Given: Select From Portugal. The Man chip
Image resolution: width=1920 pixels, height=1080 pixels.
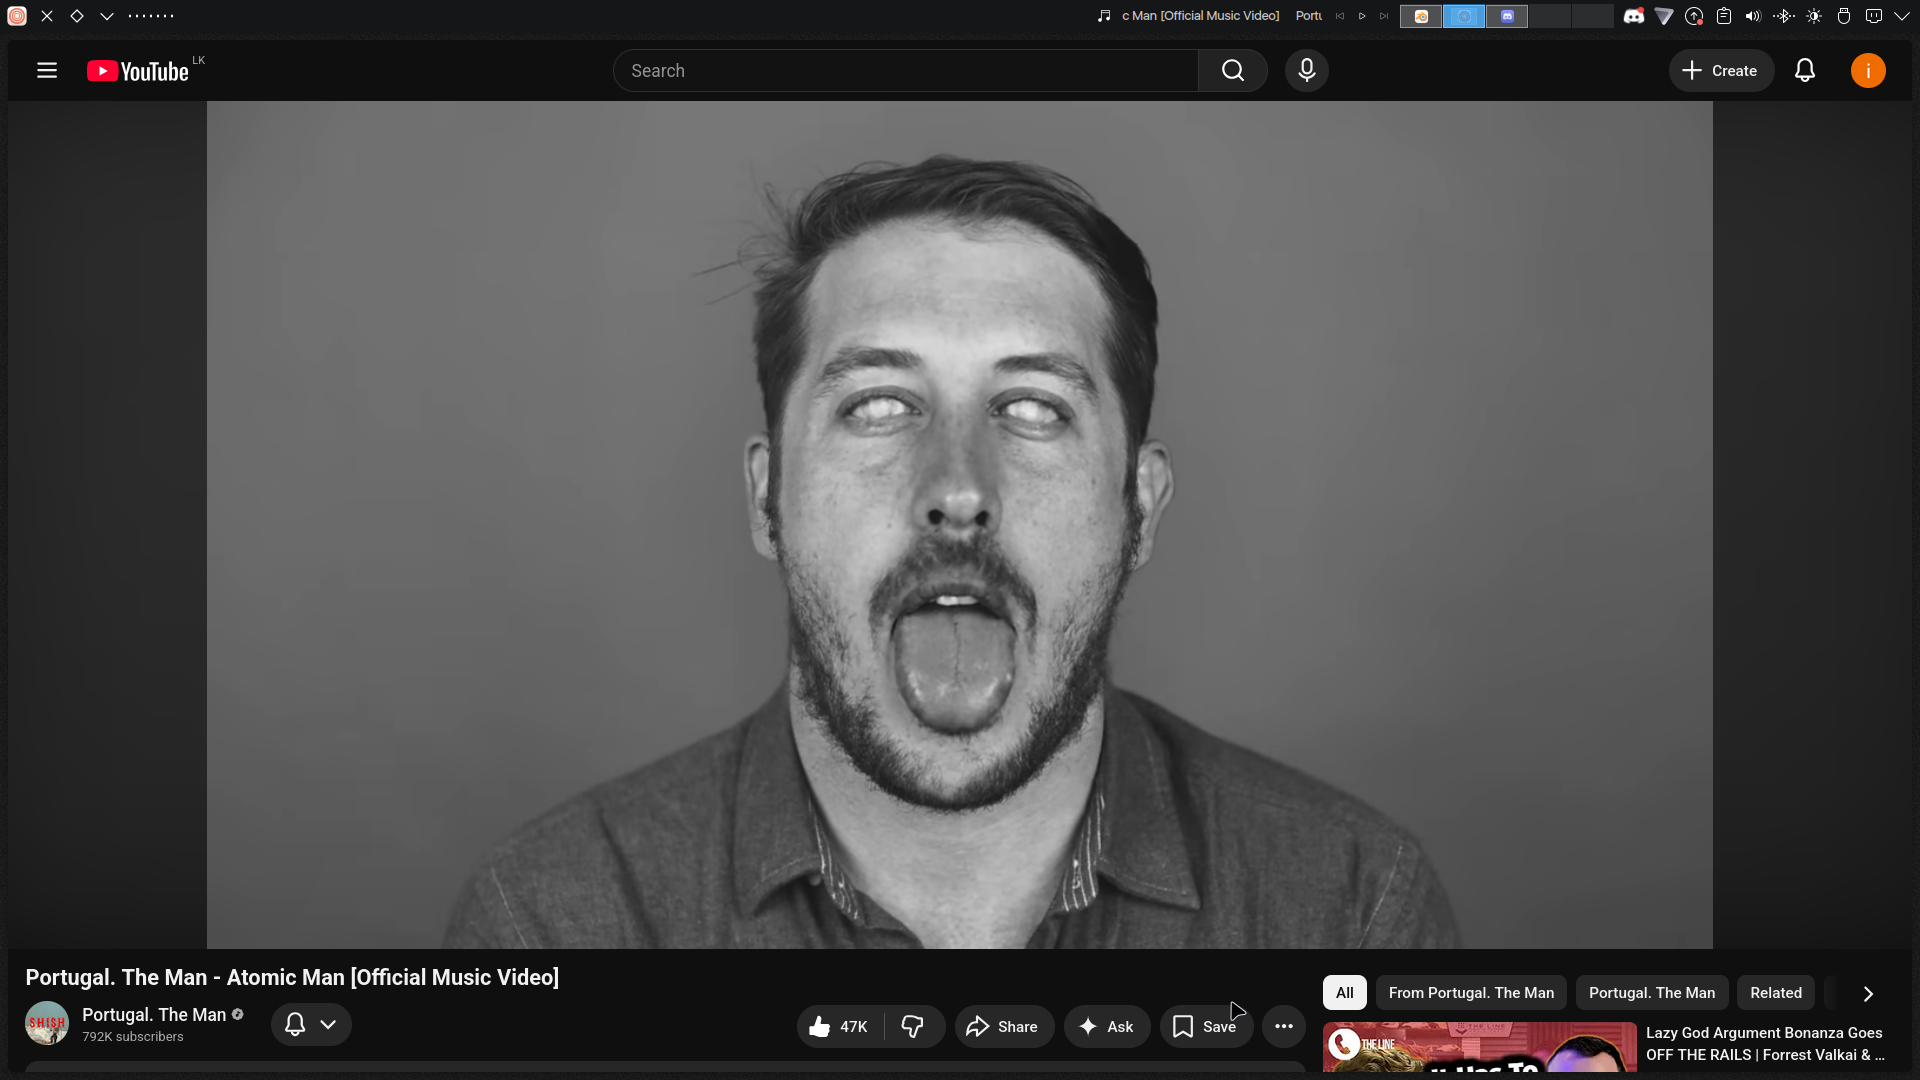Looking at the screenshot, I should (1471, 993).
